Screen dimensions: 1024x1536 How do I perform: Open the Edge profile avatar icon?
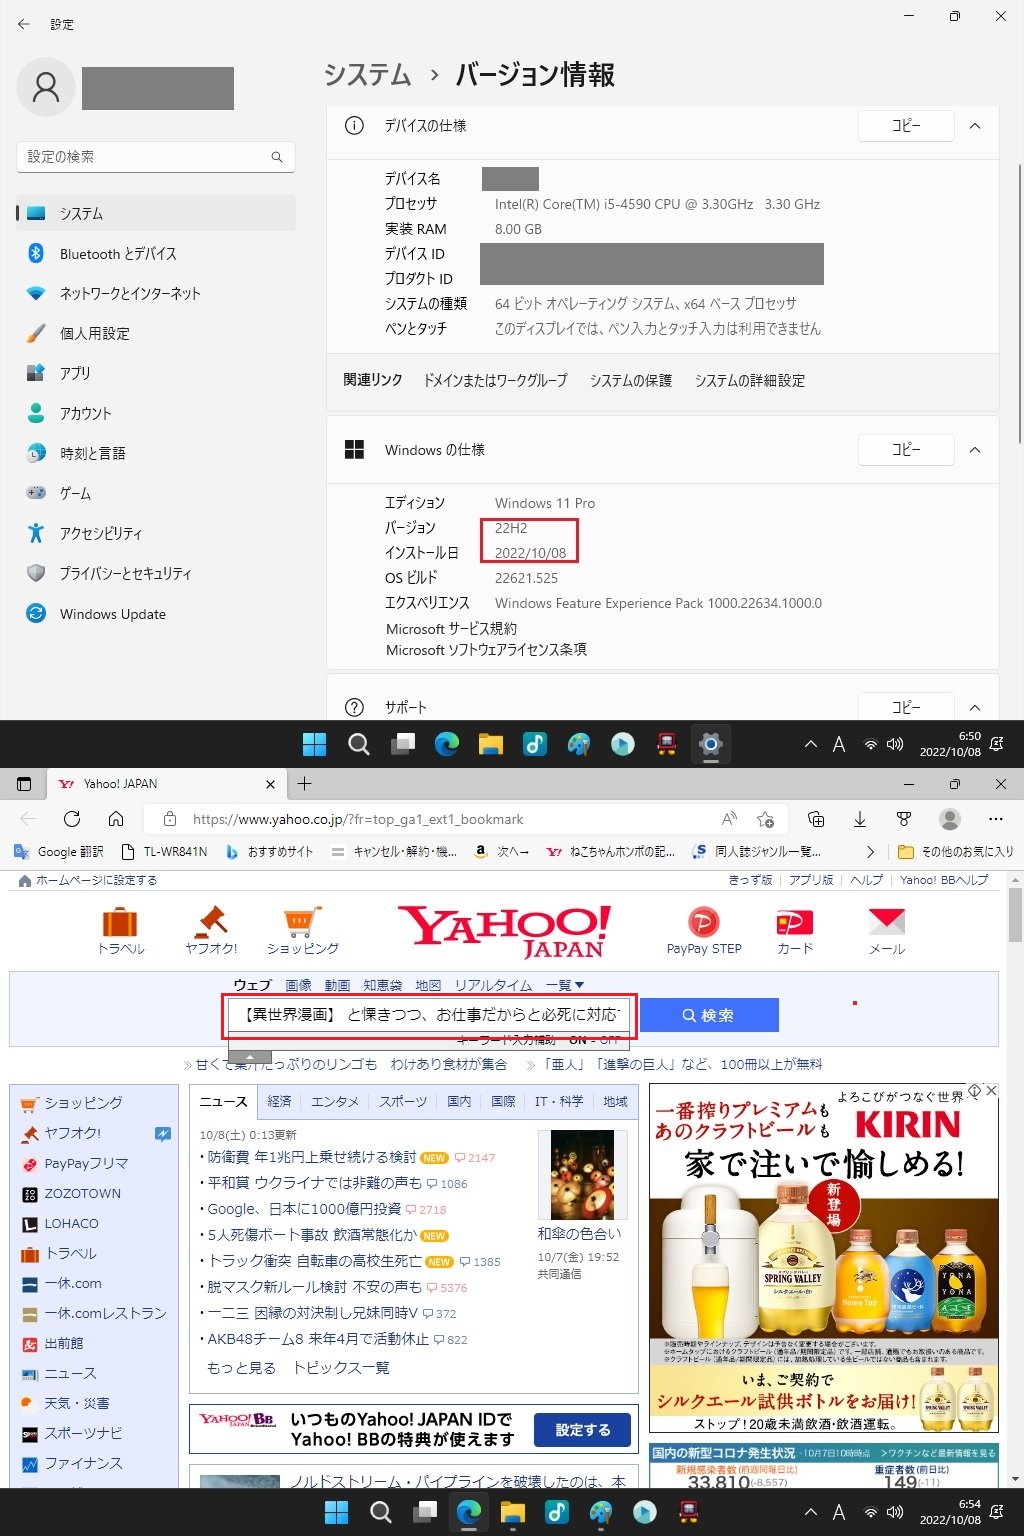(x=950, y=819)
